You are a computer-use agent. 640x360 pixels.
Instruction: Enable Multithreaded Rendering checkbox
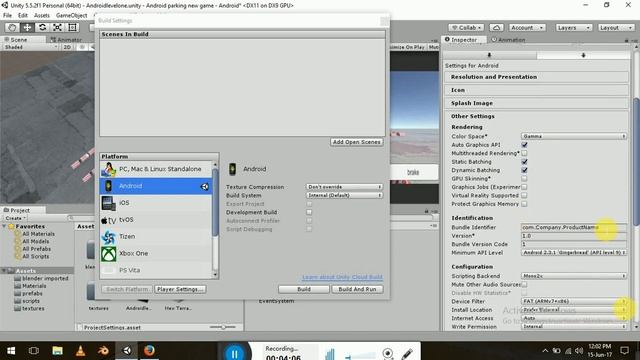(x=524, y=153)
